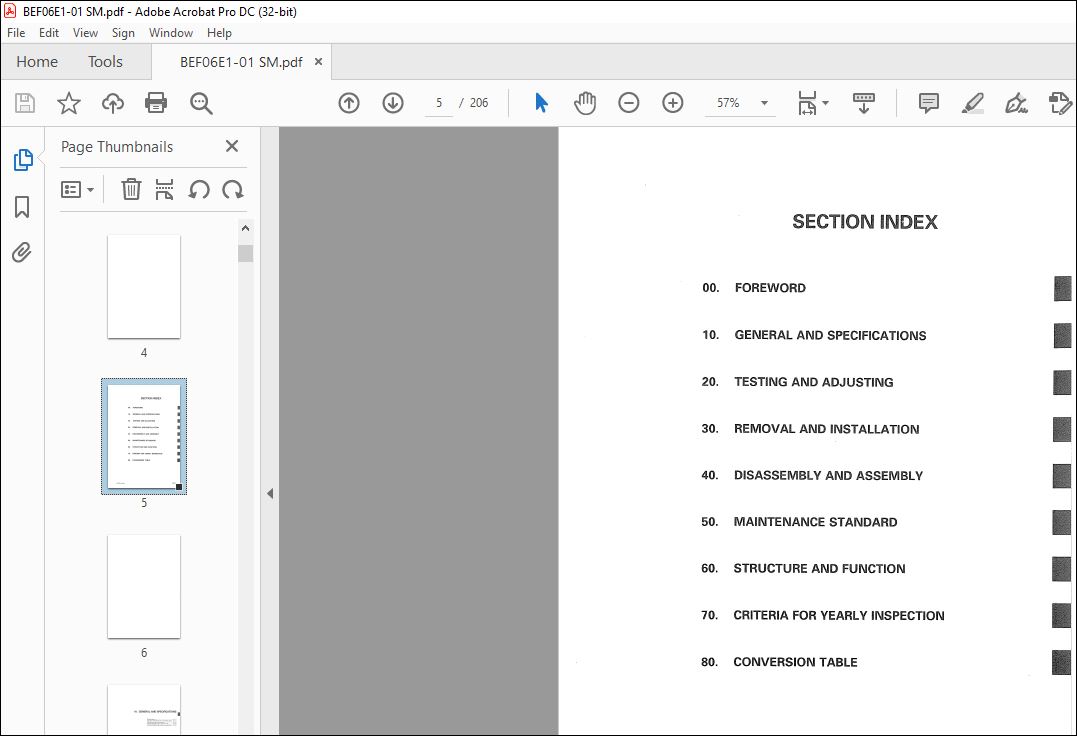The height and width of the screenshot is (736, 1077).
Task: Click the page number input field
Action: click(439, 103)
